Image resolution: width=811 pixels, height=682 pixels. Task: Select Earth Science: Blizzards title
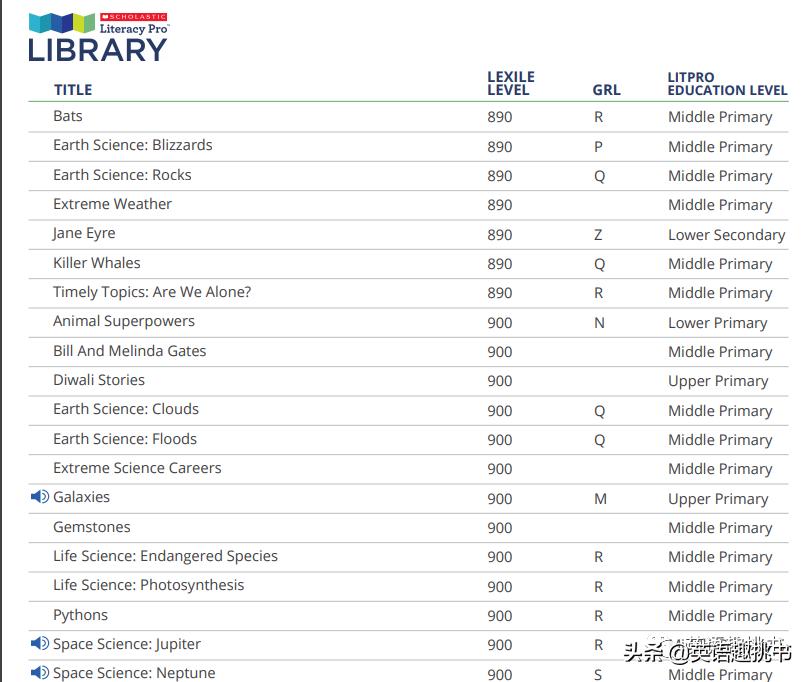(x=132, y=145)
